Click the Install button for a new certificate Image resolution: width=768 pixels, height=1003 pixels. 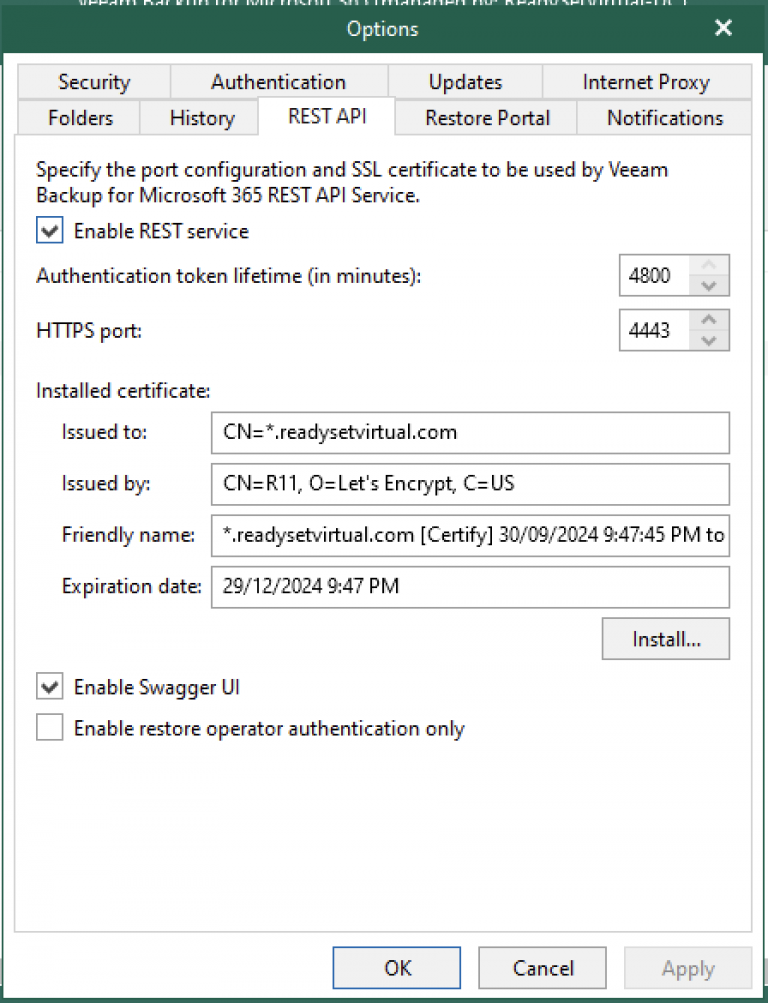point(665,639)
